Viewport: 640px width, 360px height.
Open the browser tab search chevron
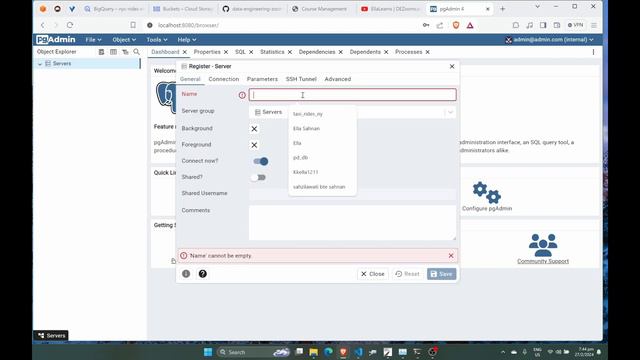click(x=537, y=7)
